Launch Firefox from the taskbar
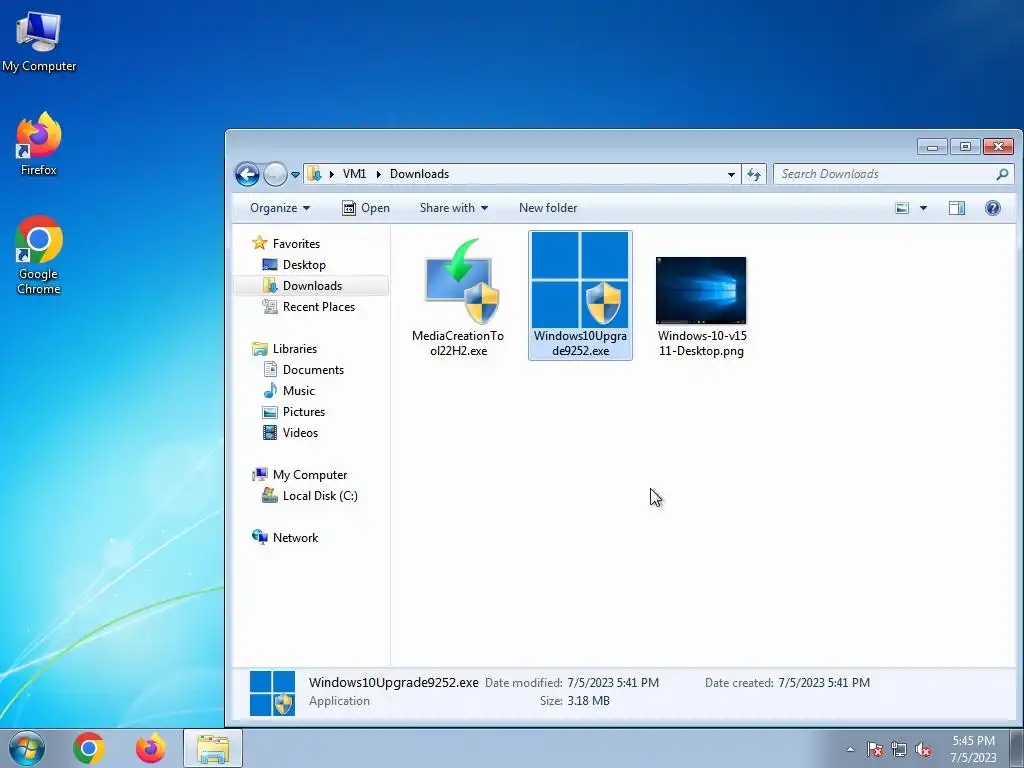The width and height of the screenshot is (1024, 768). 151,748
